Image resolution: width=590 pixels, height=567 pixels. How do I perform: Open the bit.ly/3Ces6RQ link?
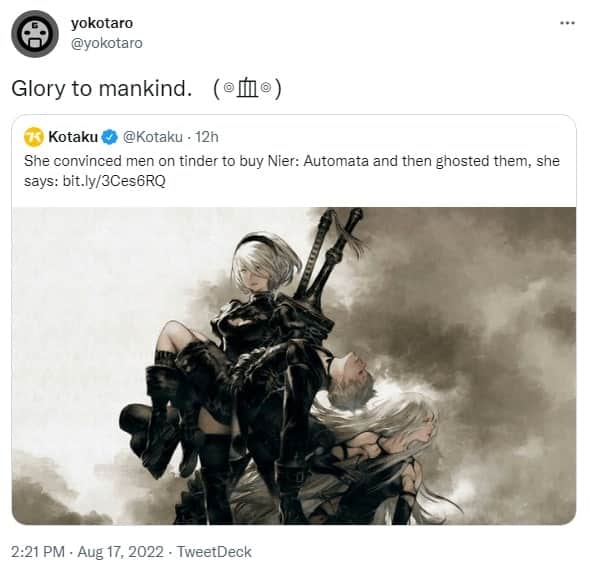pyautogui.click(x=114, y=181)
